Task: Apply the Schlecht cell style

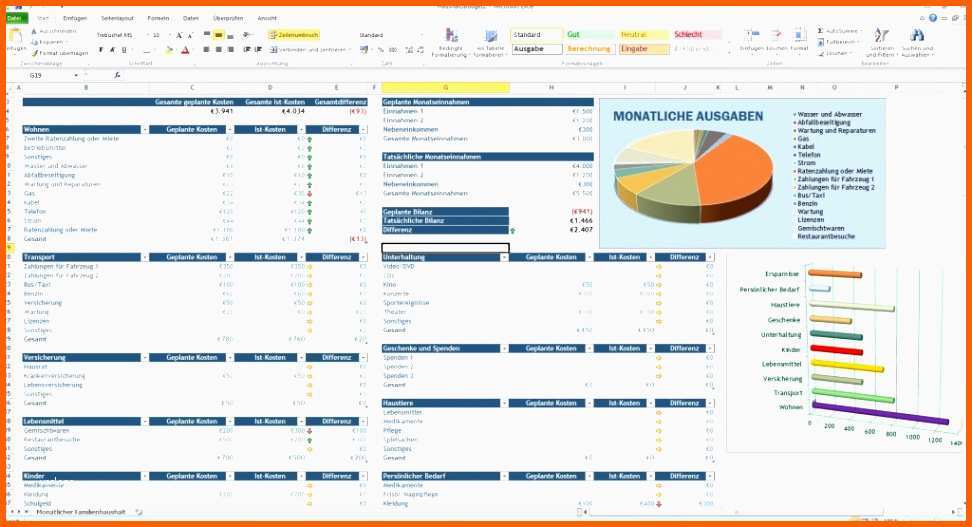Action: (696, 35)
